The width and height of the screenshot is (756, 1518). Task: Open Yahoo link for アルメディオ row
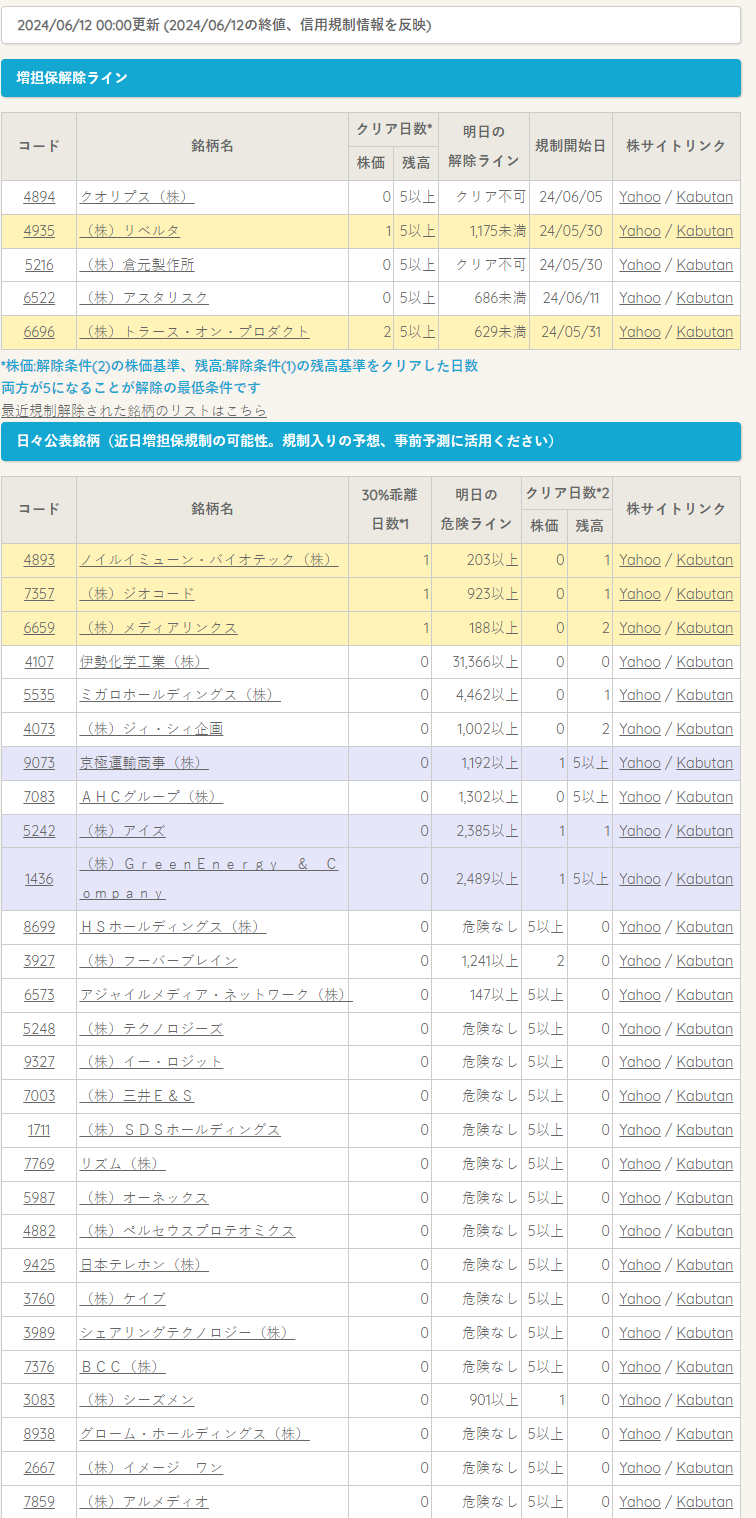click(x=640, y=1502)
